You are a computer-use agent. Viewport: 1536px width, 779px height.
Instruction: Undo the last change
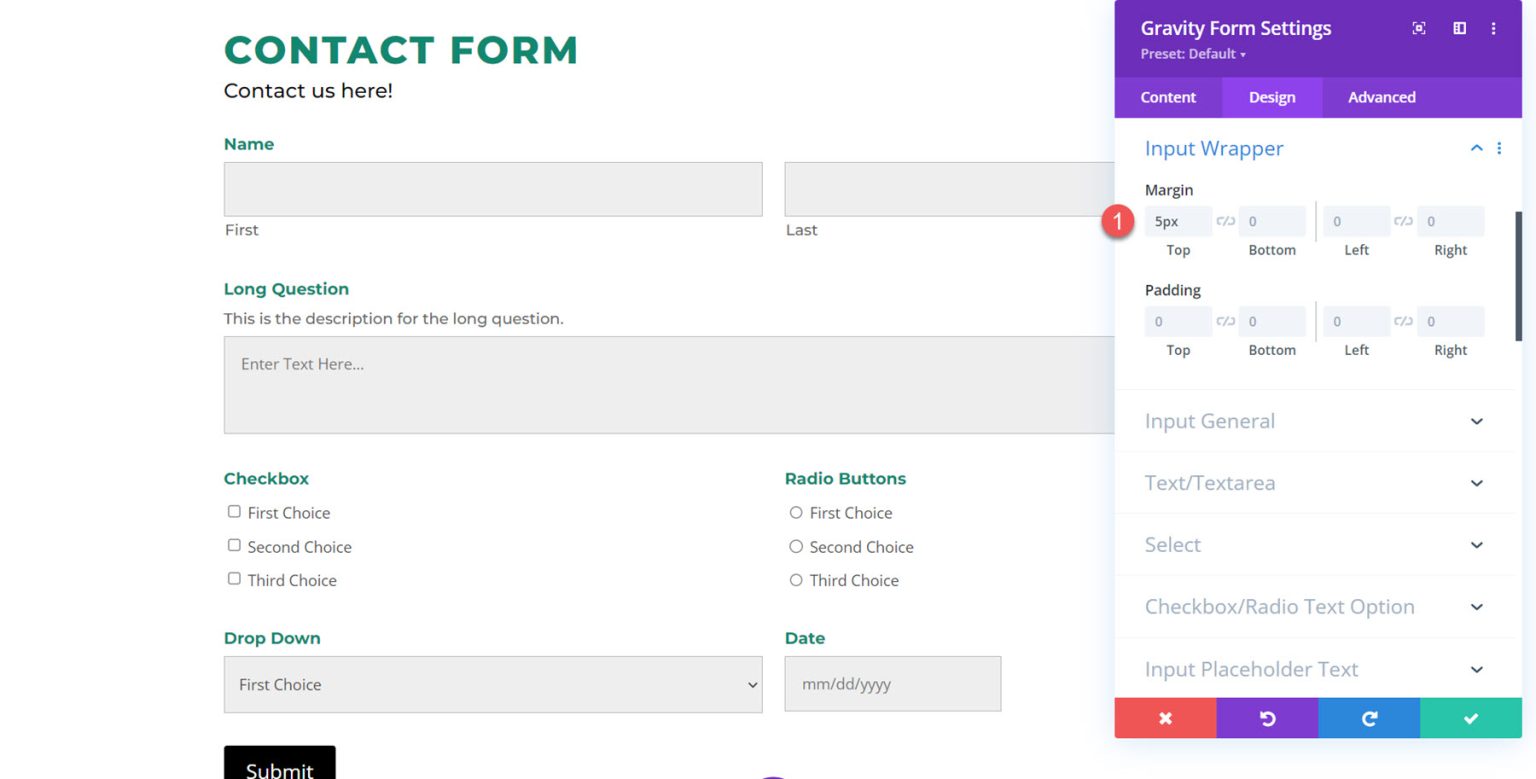tap(1267, 717)
